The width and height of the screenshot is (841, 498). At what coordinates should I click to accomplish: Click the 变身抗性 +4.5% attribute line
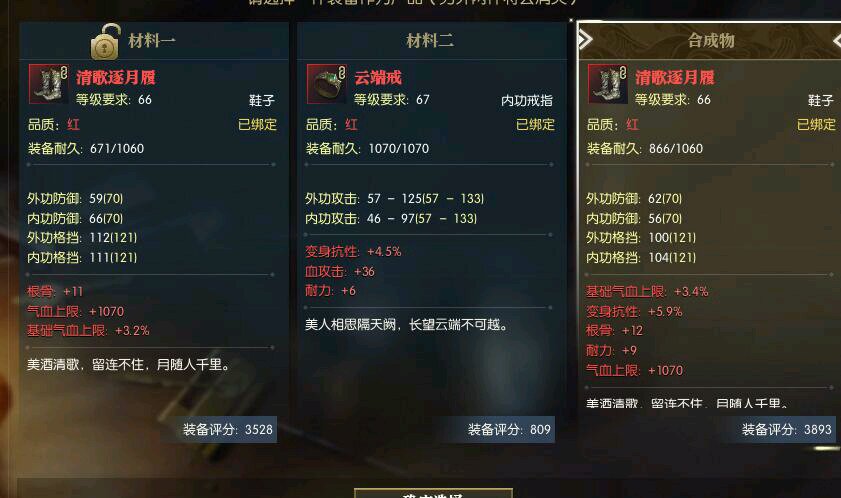pos(353,252)
